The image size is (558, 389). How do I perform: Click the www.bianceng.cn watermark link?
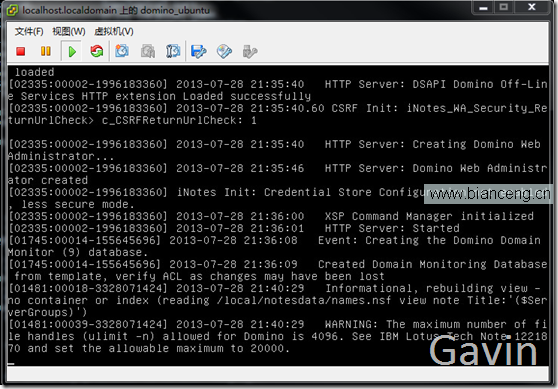[489, 194]
